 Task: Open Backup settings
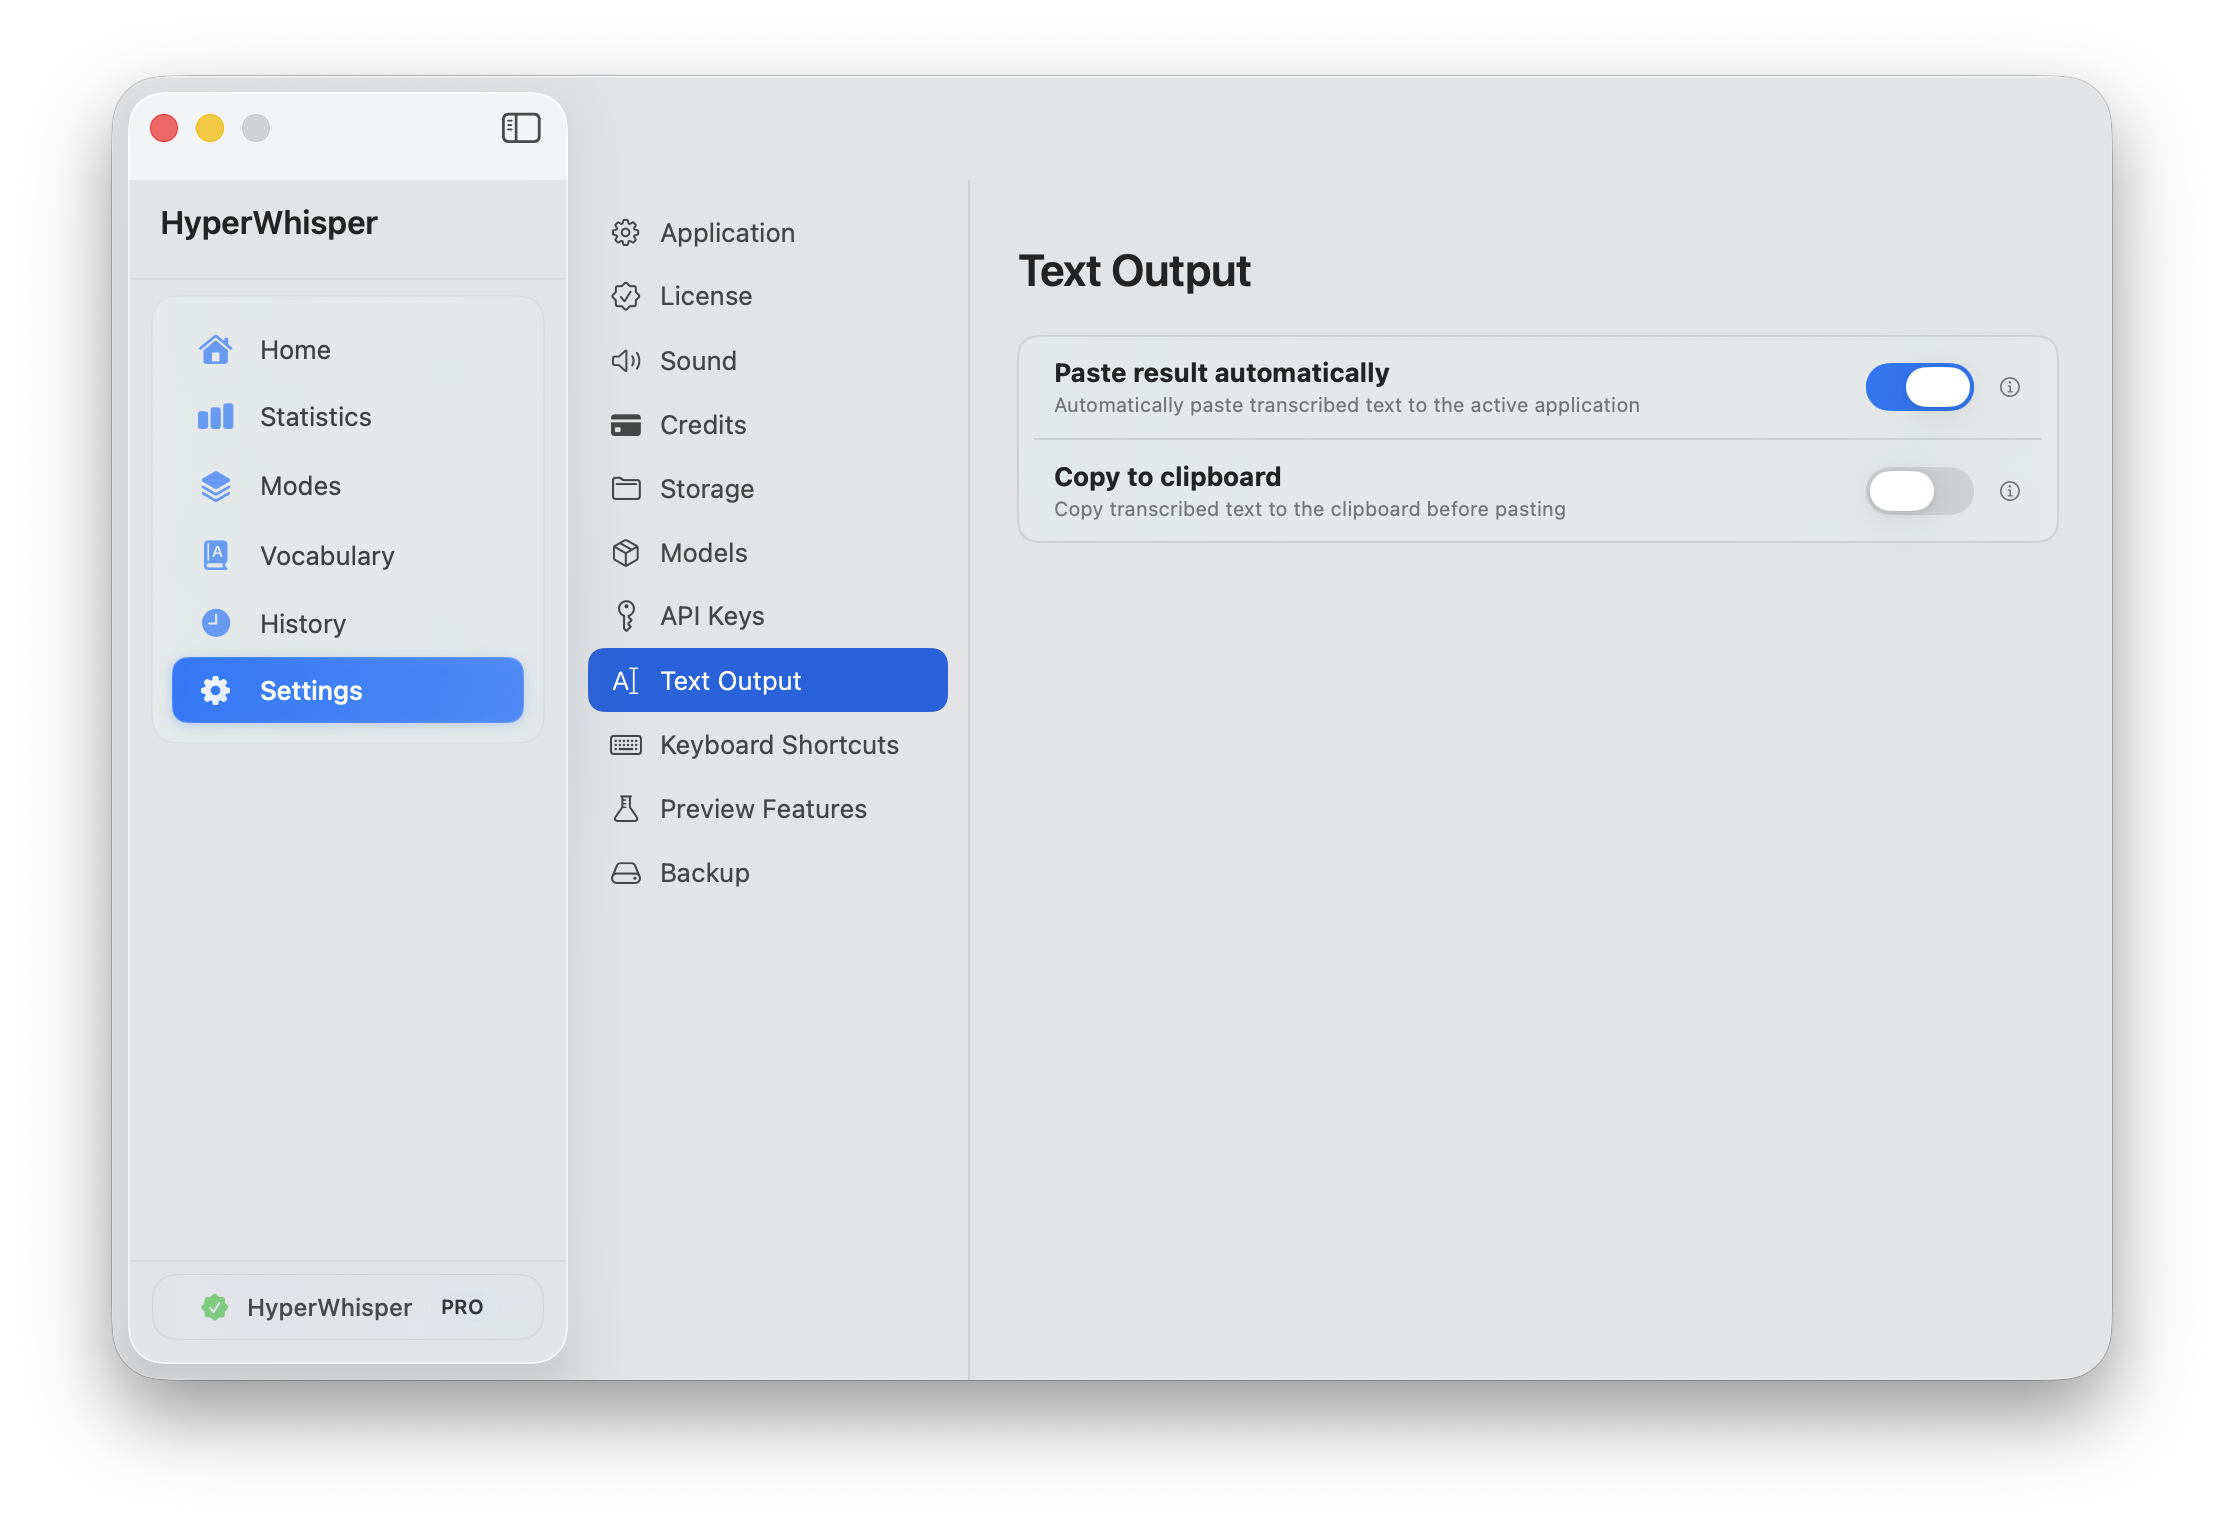click(768, 873)
